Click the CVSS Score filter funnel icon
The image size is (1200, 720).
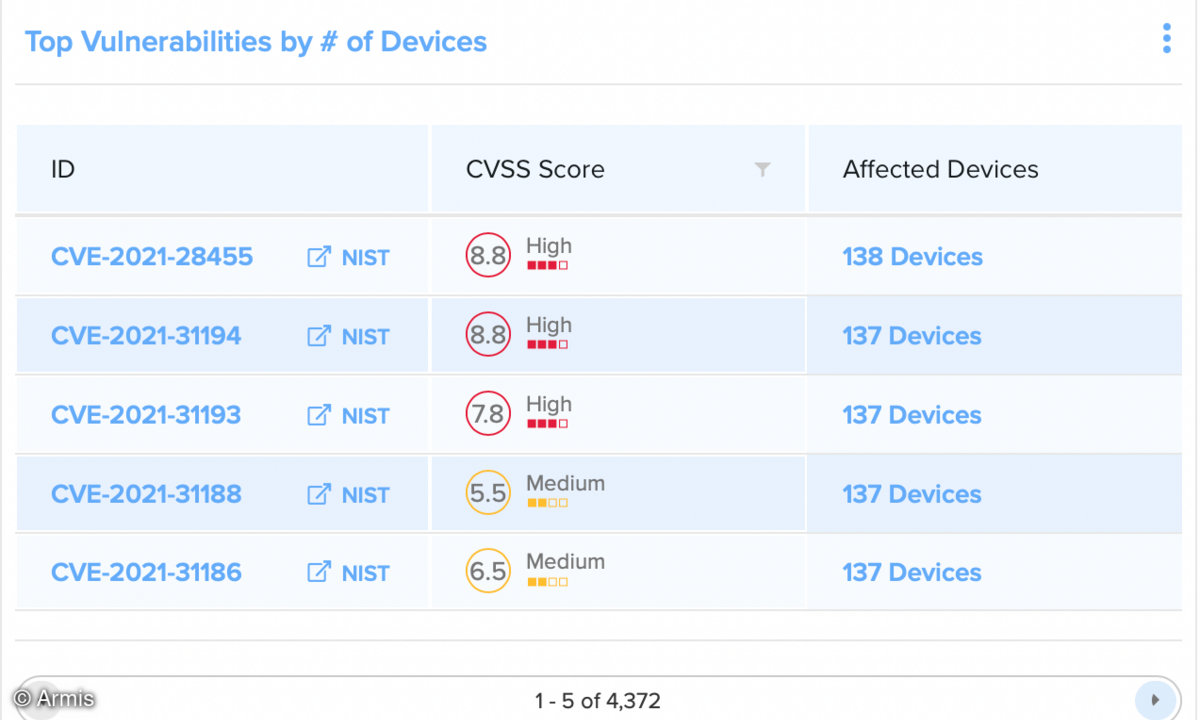point(762,170)
